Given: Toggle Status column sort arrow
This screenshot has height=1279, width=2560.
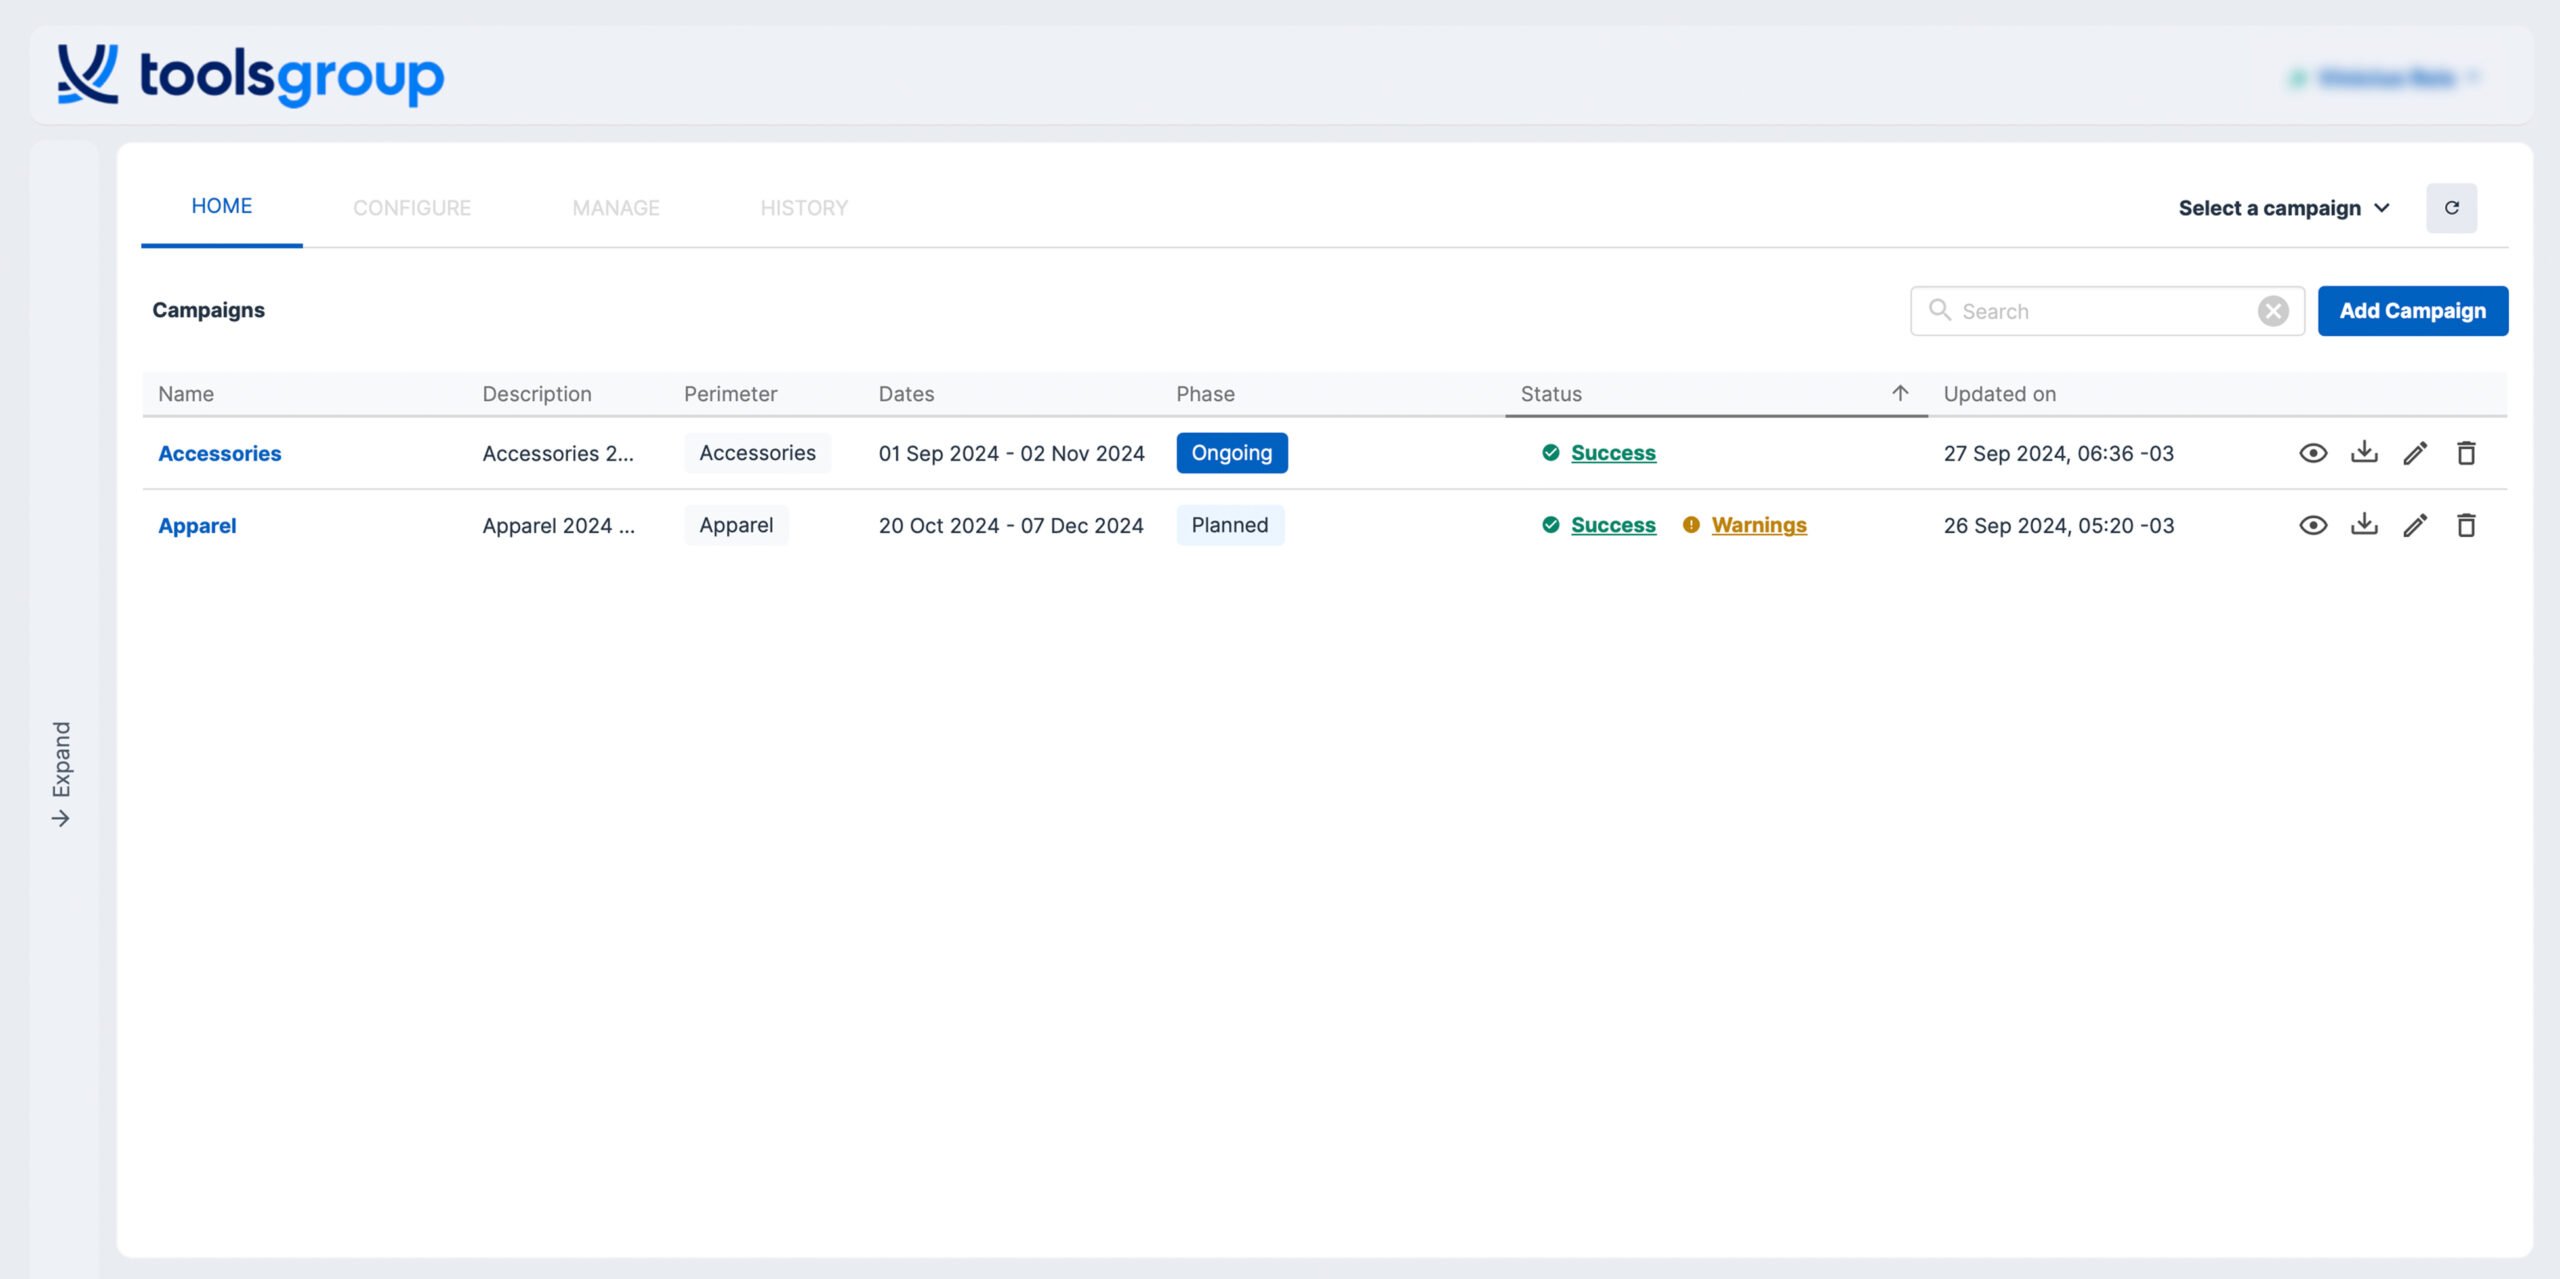Looking at the screenshot, I should click(1900, 393).
